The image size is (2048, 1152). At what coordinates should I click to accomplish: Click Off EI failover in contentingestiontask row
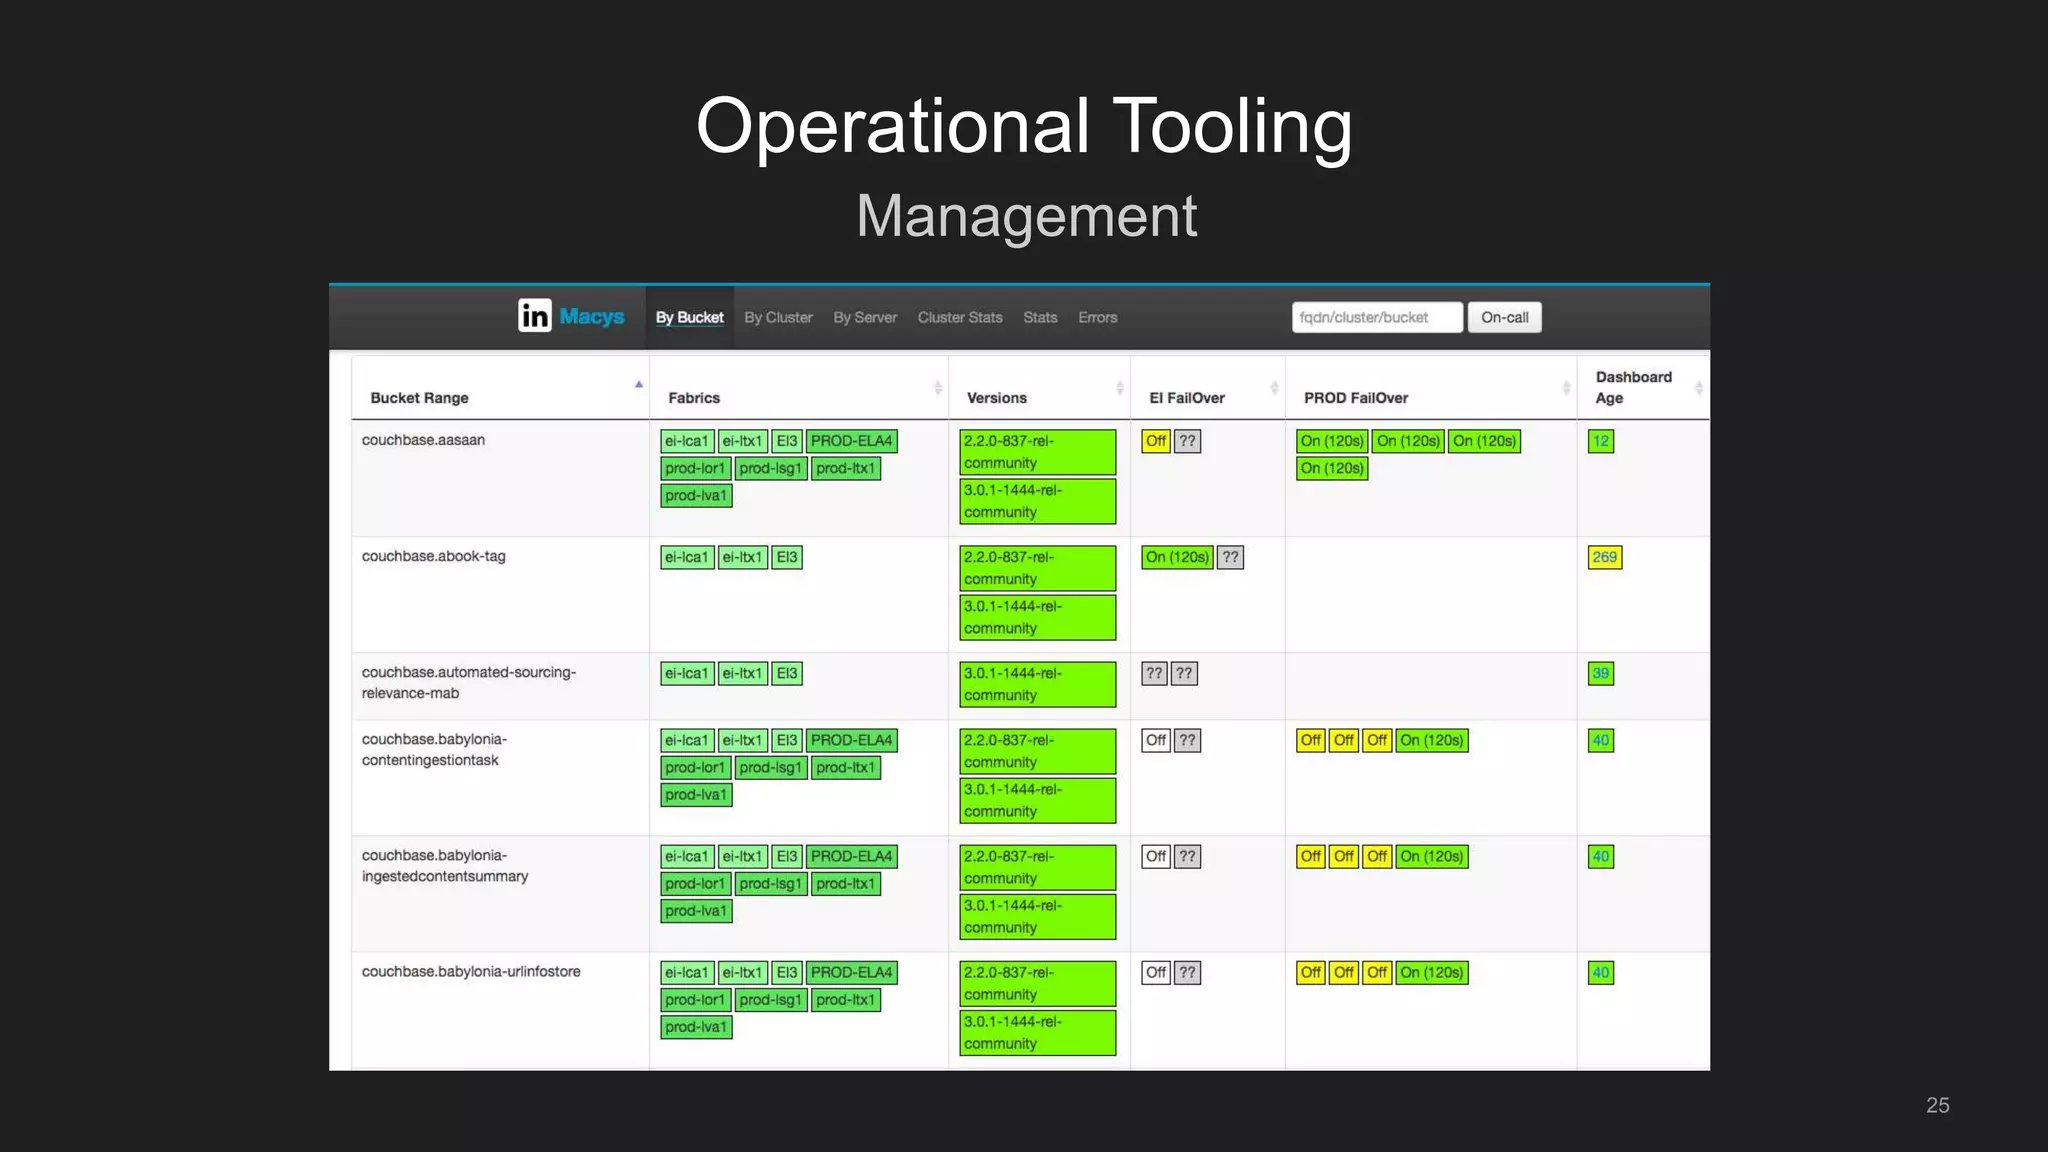click(1156, 740)
